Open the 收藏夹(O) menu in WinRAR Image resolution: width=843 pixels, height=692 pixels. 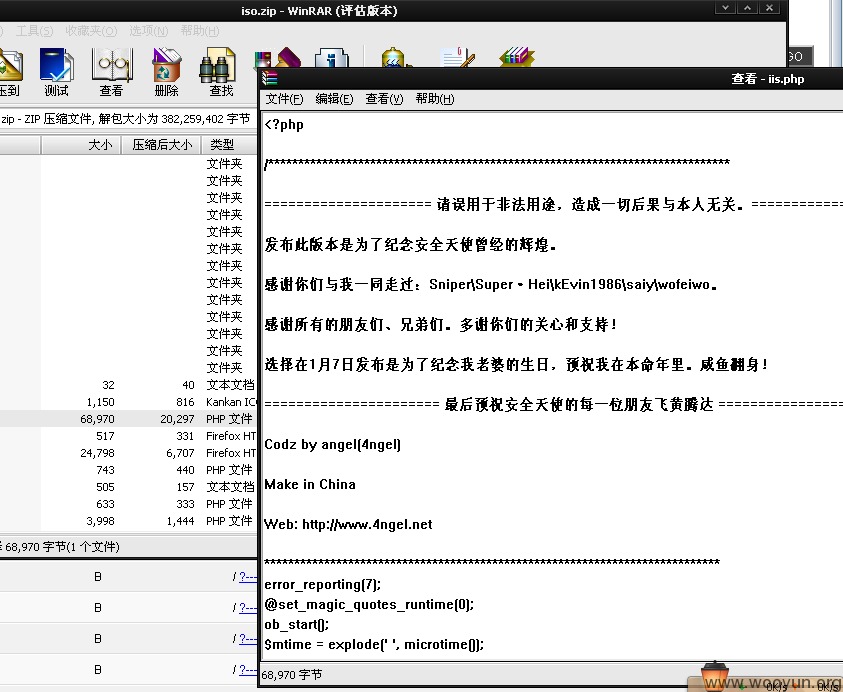click(x=91, y=31)
